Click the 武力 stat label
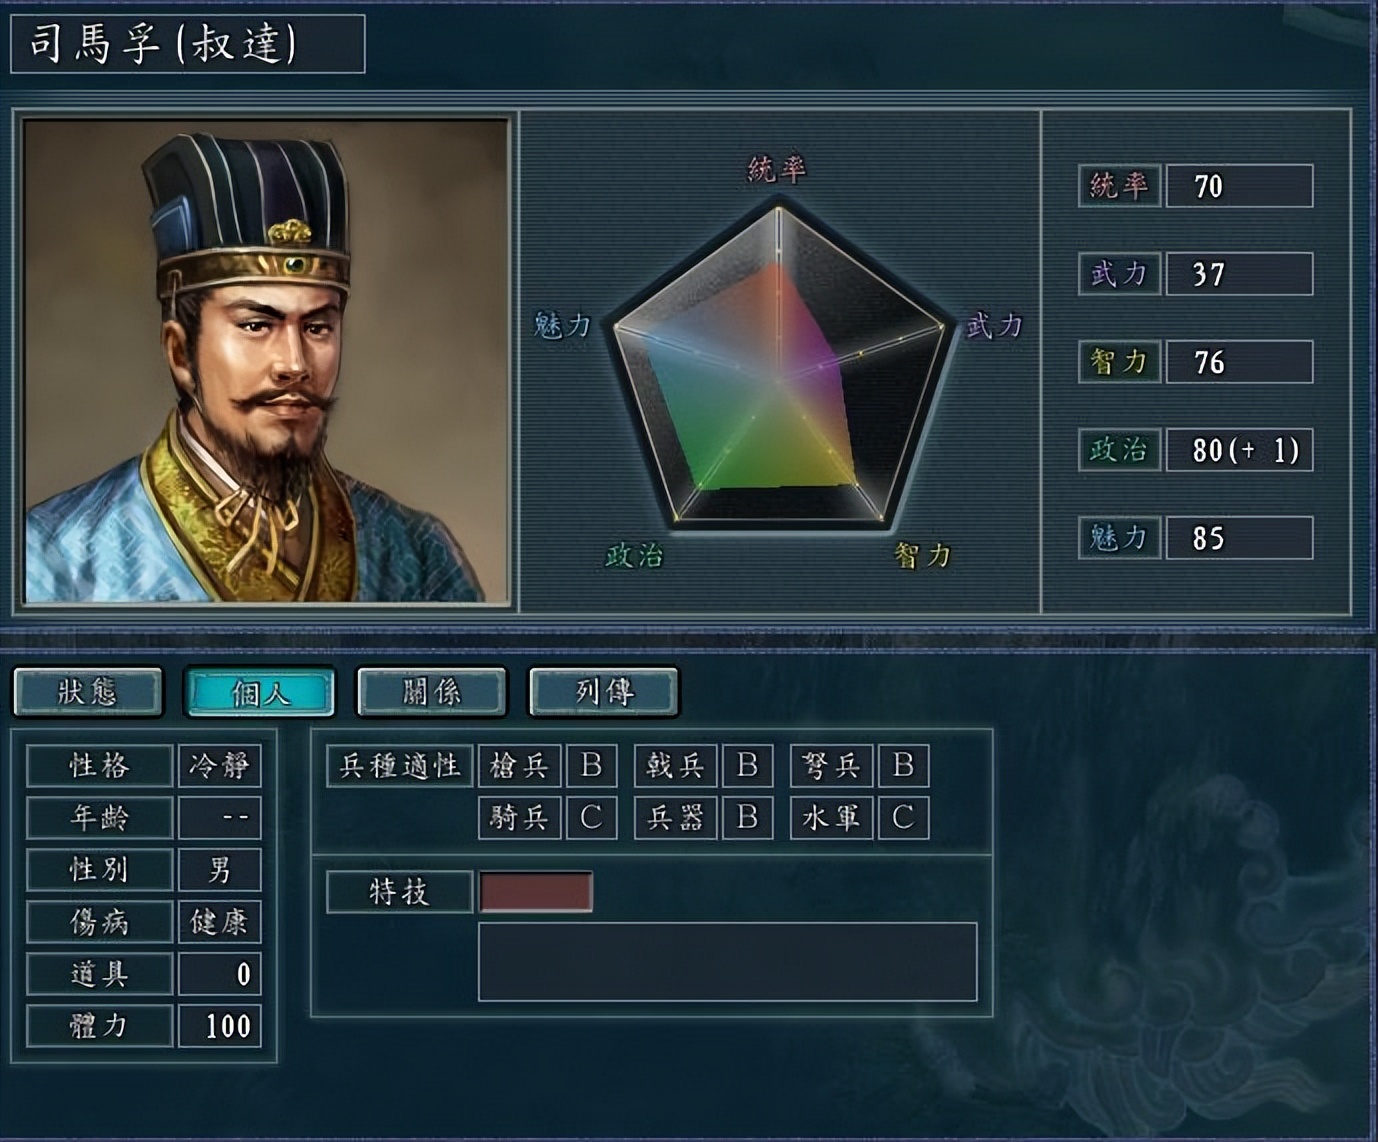 (x=1119, y=274)
